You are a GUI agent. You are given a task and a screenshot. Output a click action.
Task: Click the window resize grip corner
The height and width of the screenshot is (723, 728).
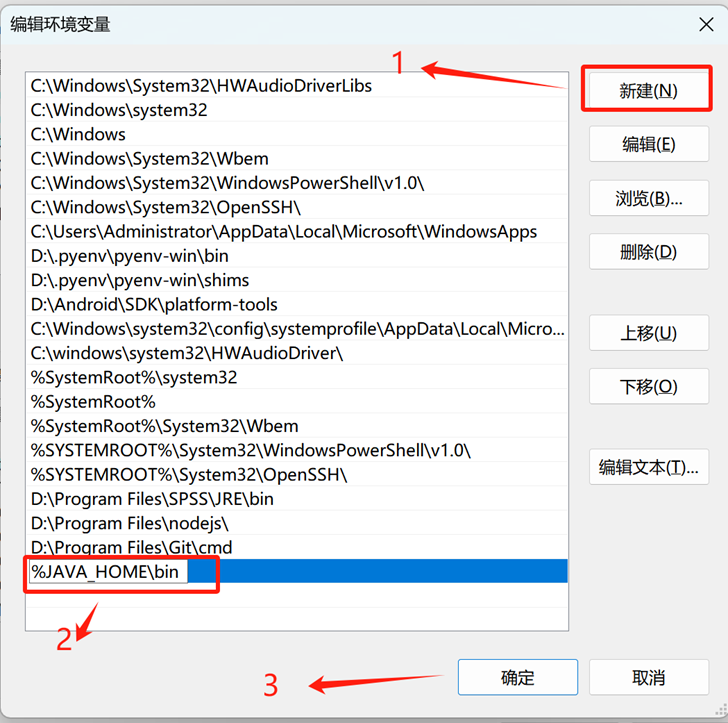click(x=721, y=710)
